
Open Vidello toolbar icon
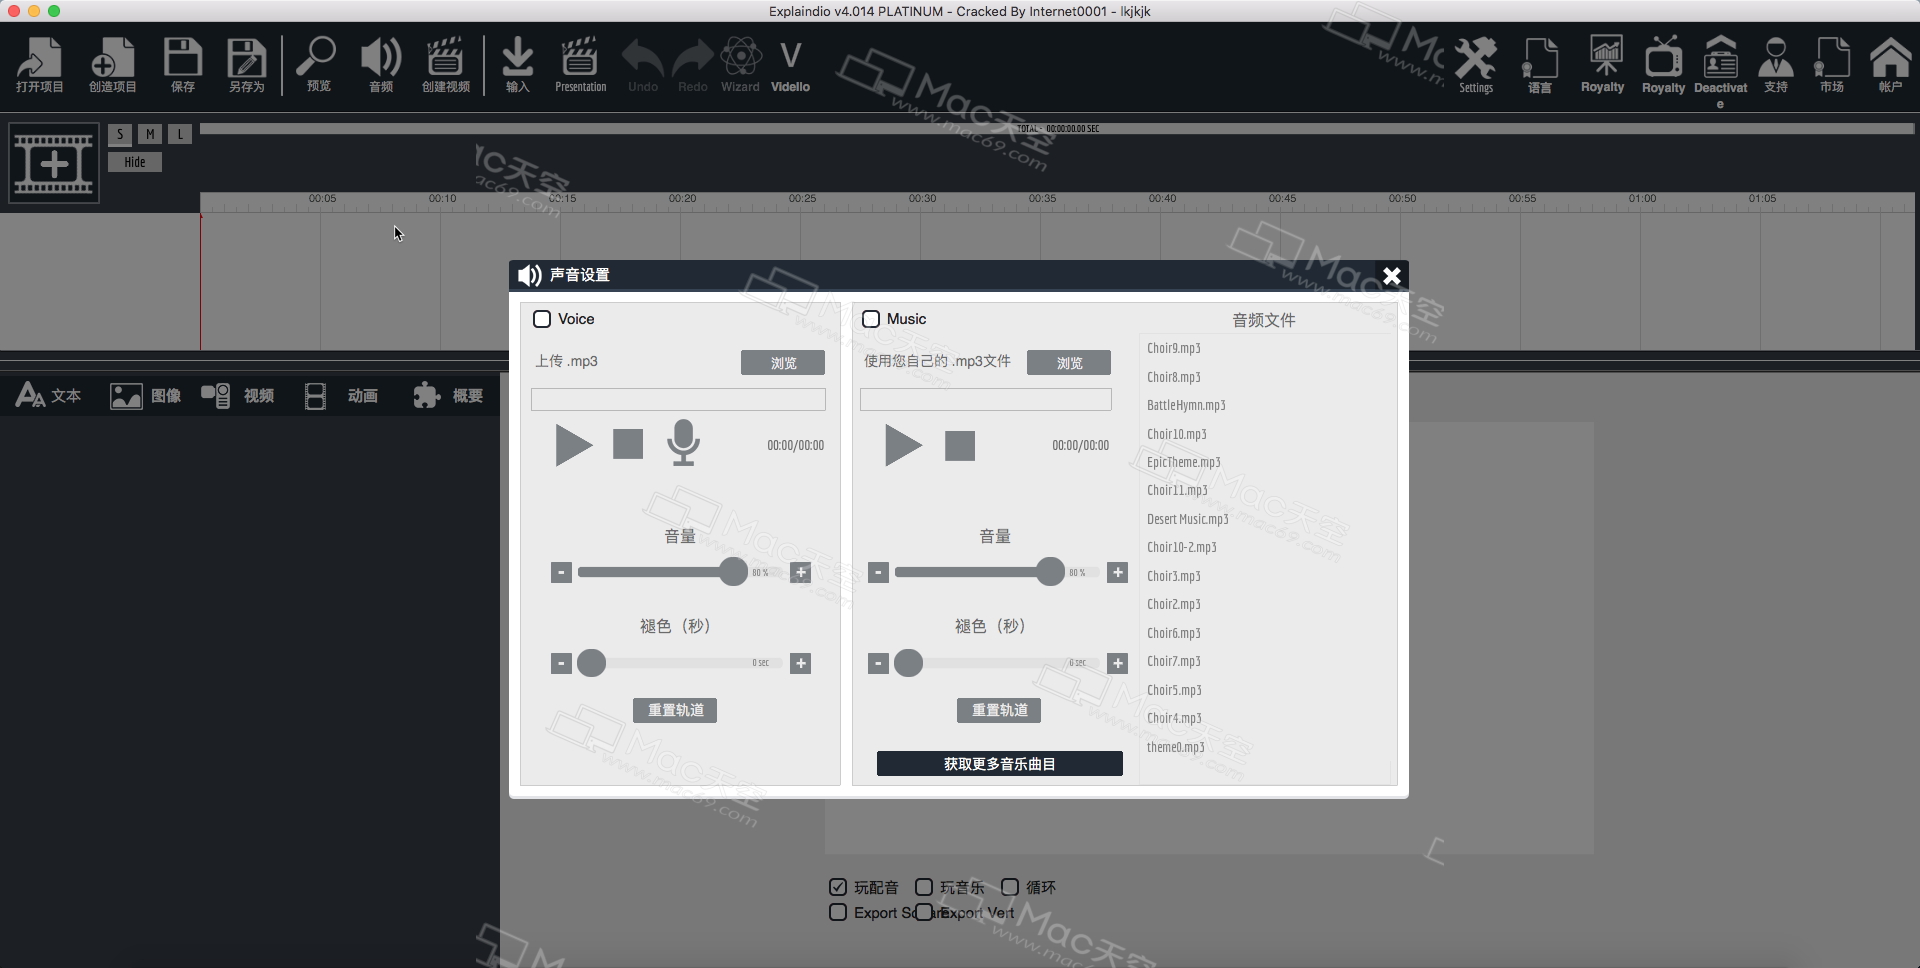coord(790,65)
